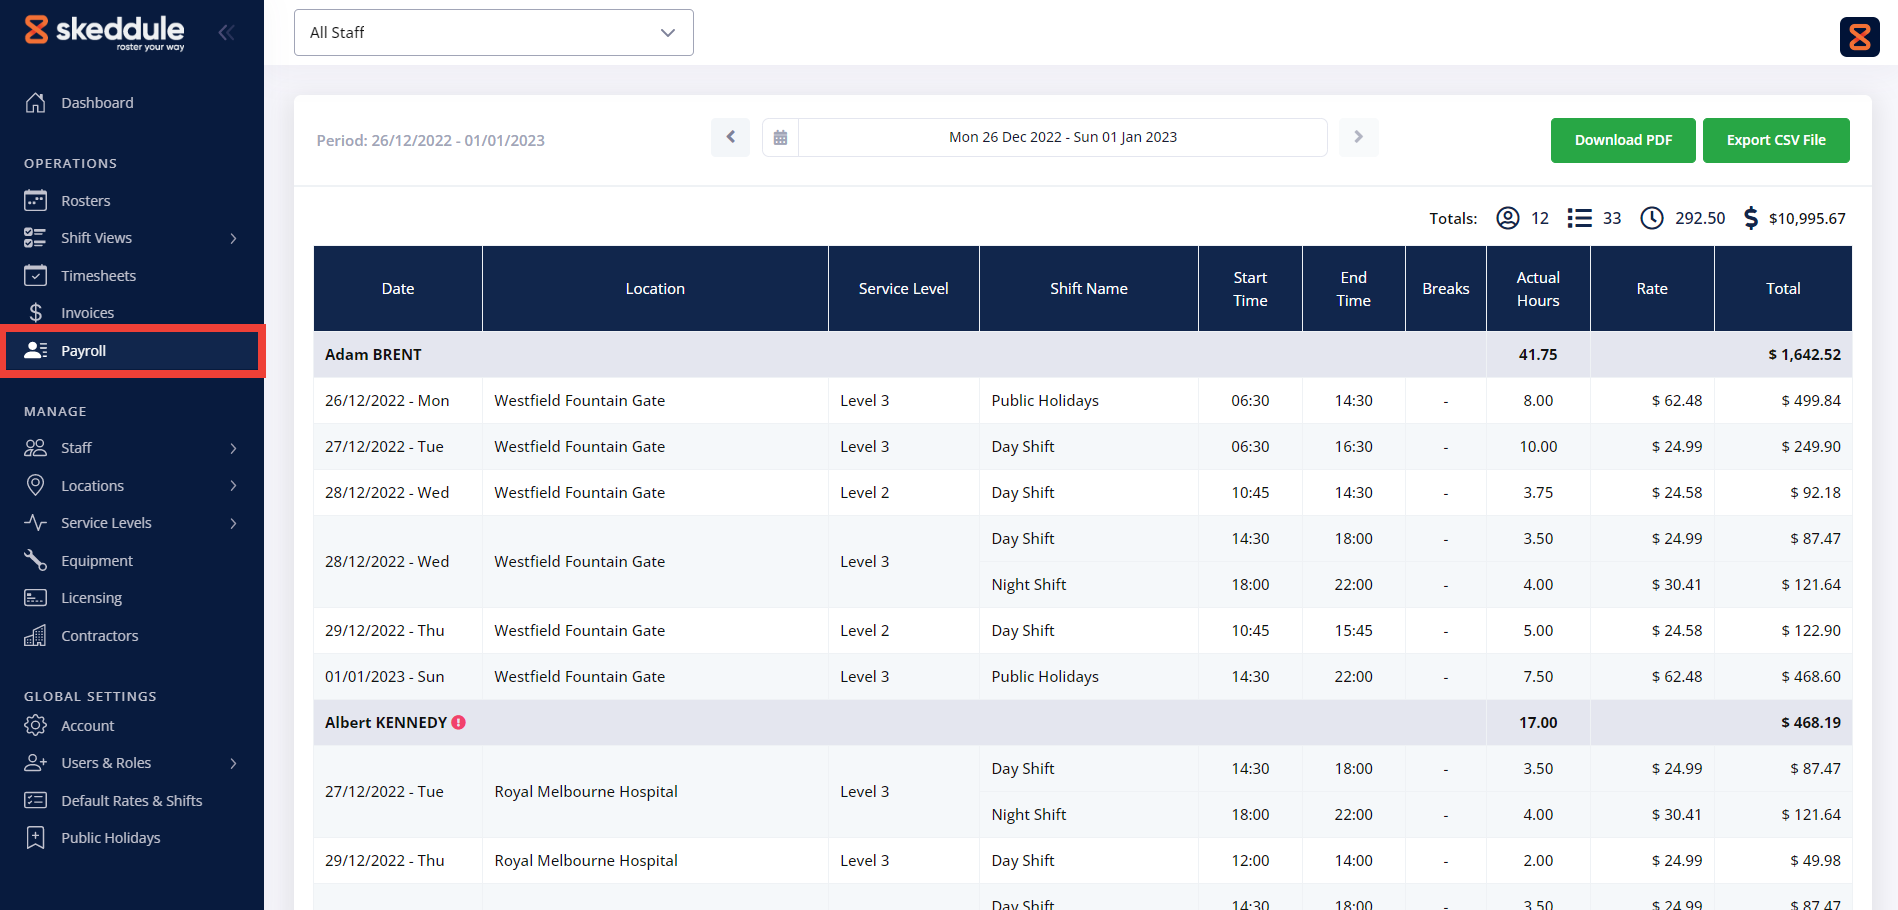Image resolution: width=1898 pixels, height=910 pixels.
Task: Open the Skeddule profile icon top right
Action: (1859, 37)
